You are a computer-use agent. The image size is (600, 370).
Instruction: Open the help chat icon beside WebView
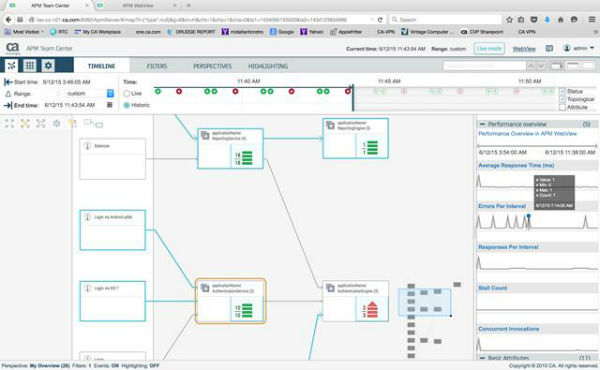(x=549, y=49)
